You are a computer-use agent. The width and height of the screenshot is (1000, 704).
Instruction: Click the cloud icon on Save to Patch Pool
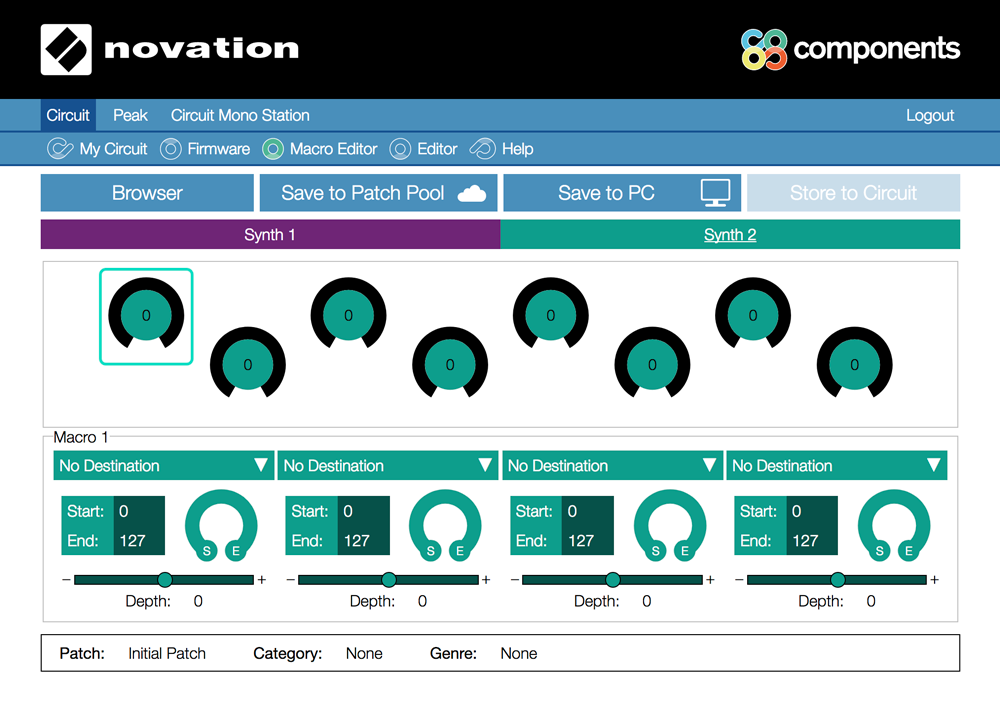click(471, 194)
